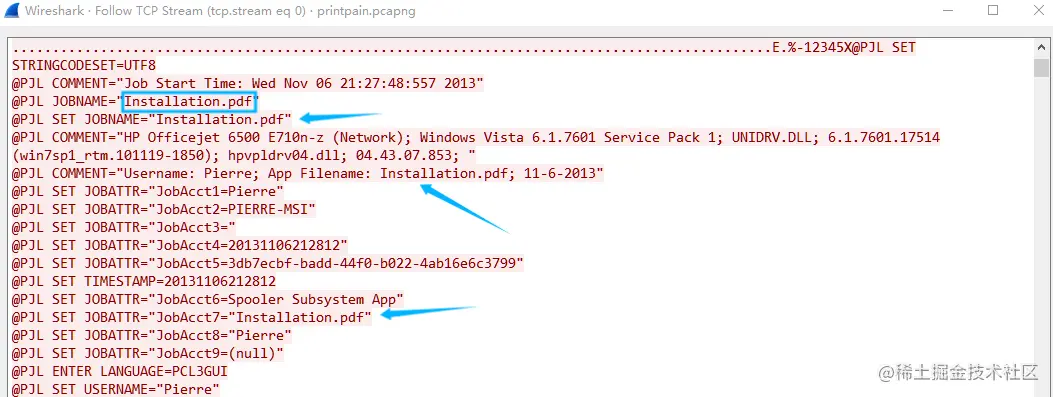This screenshot has height=397, width=1053.
Task: Click the scrollbar up arrow
Action: pos(1041,47)
